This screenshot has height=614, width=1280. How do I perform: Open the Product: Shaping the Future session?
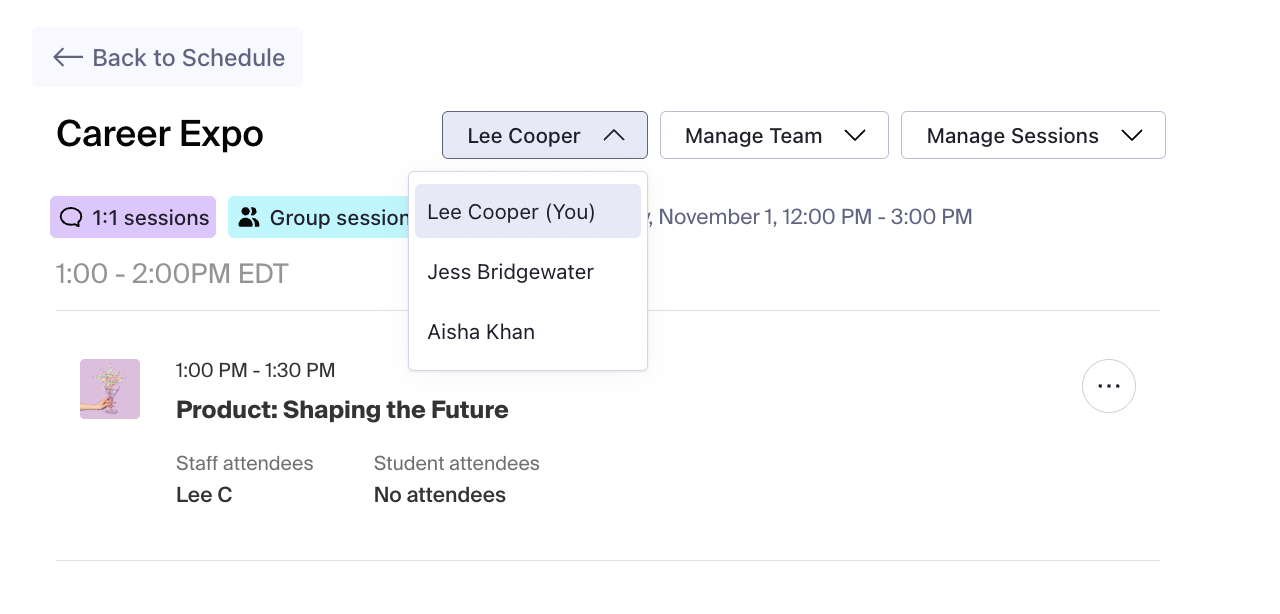[342, 410]
